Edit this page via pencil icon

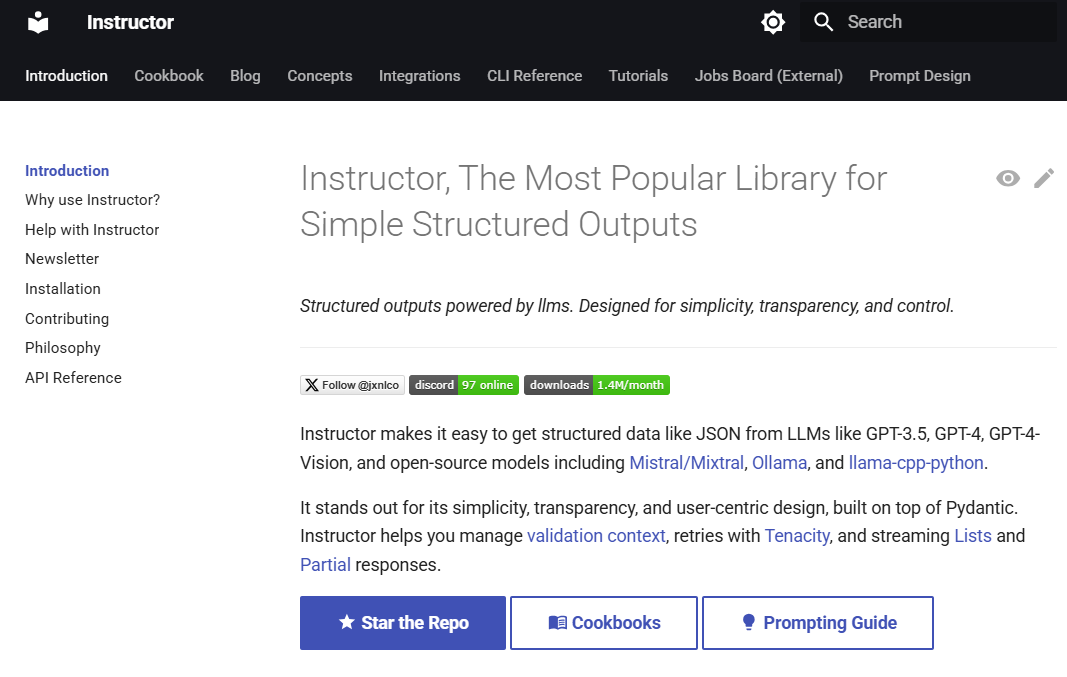point(1044,178)
